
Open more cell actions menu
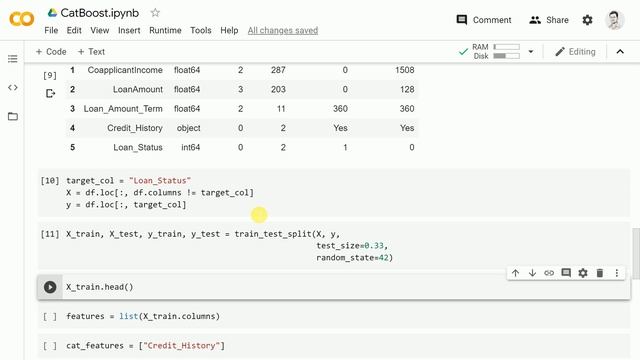617,273
